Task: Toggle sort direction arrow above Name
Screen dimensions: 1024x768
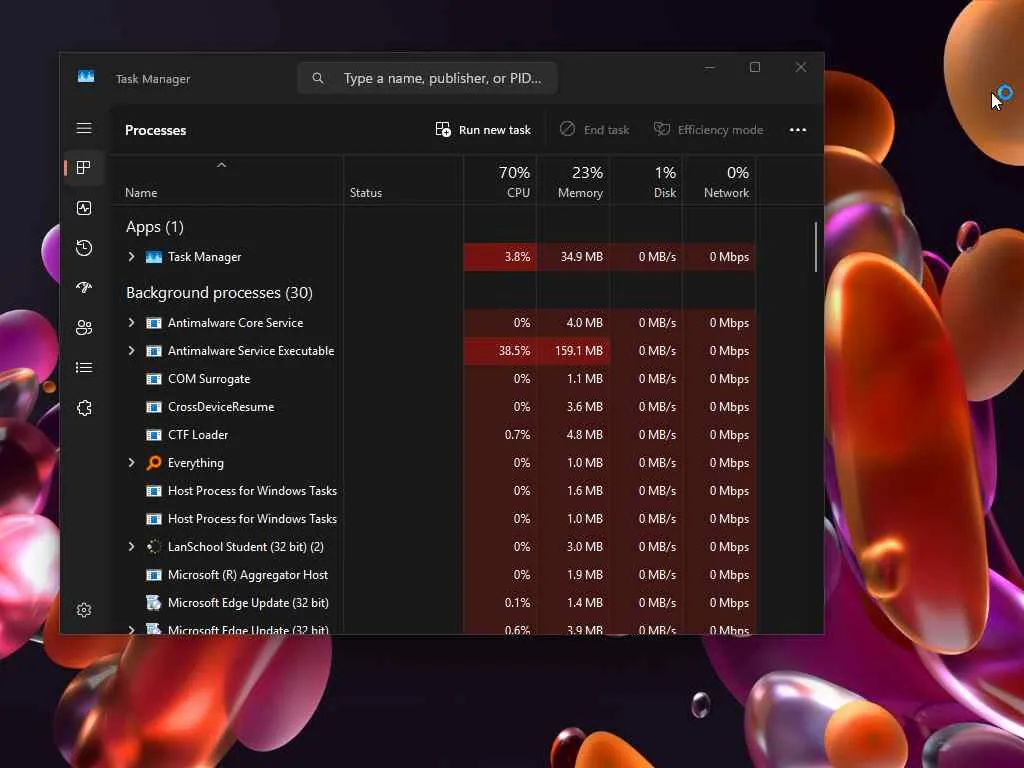Action: [x=221, y=165]
